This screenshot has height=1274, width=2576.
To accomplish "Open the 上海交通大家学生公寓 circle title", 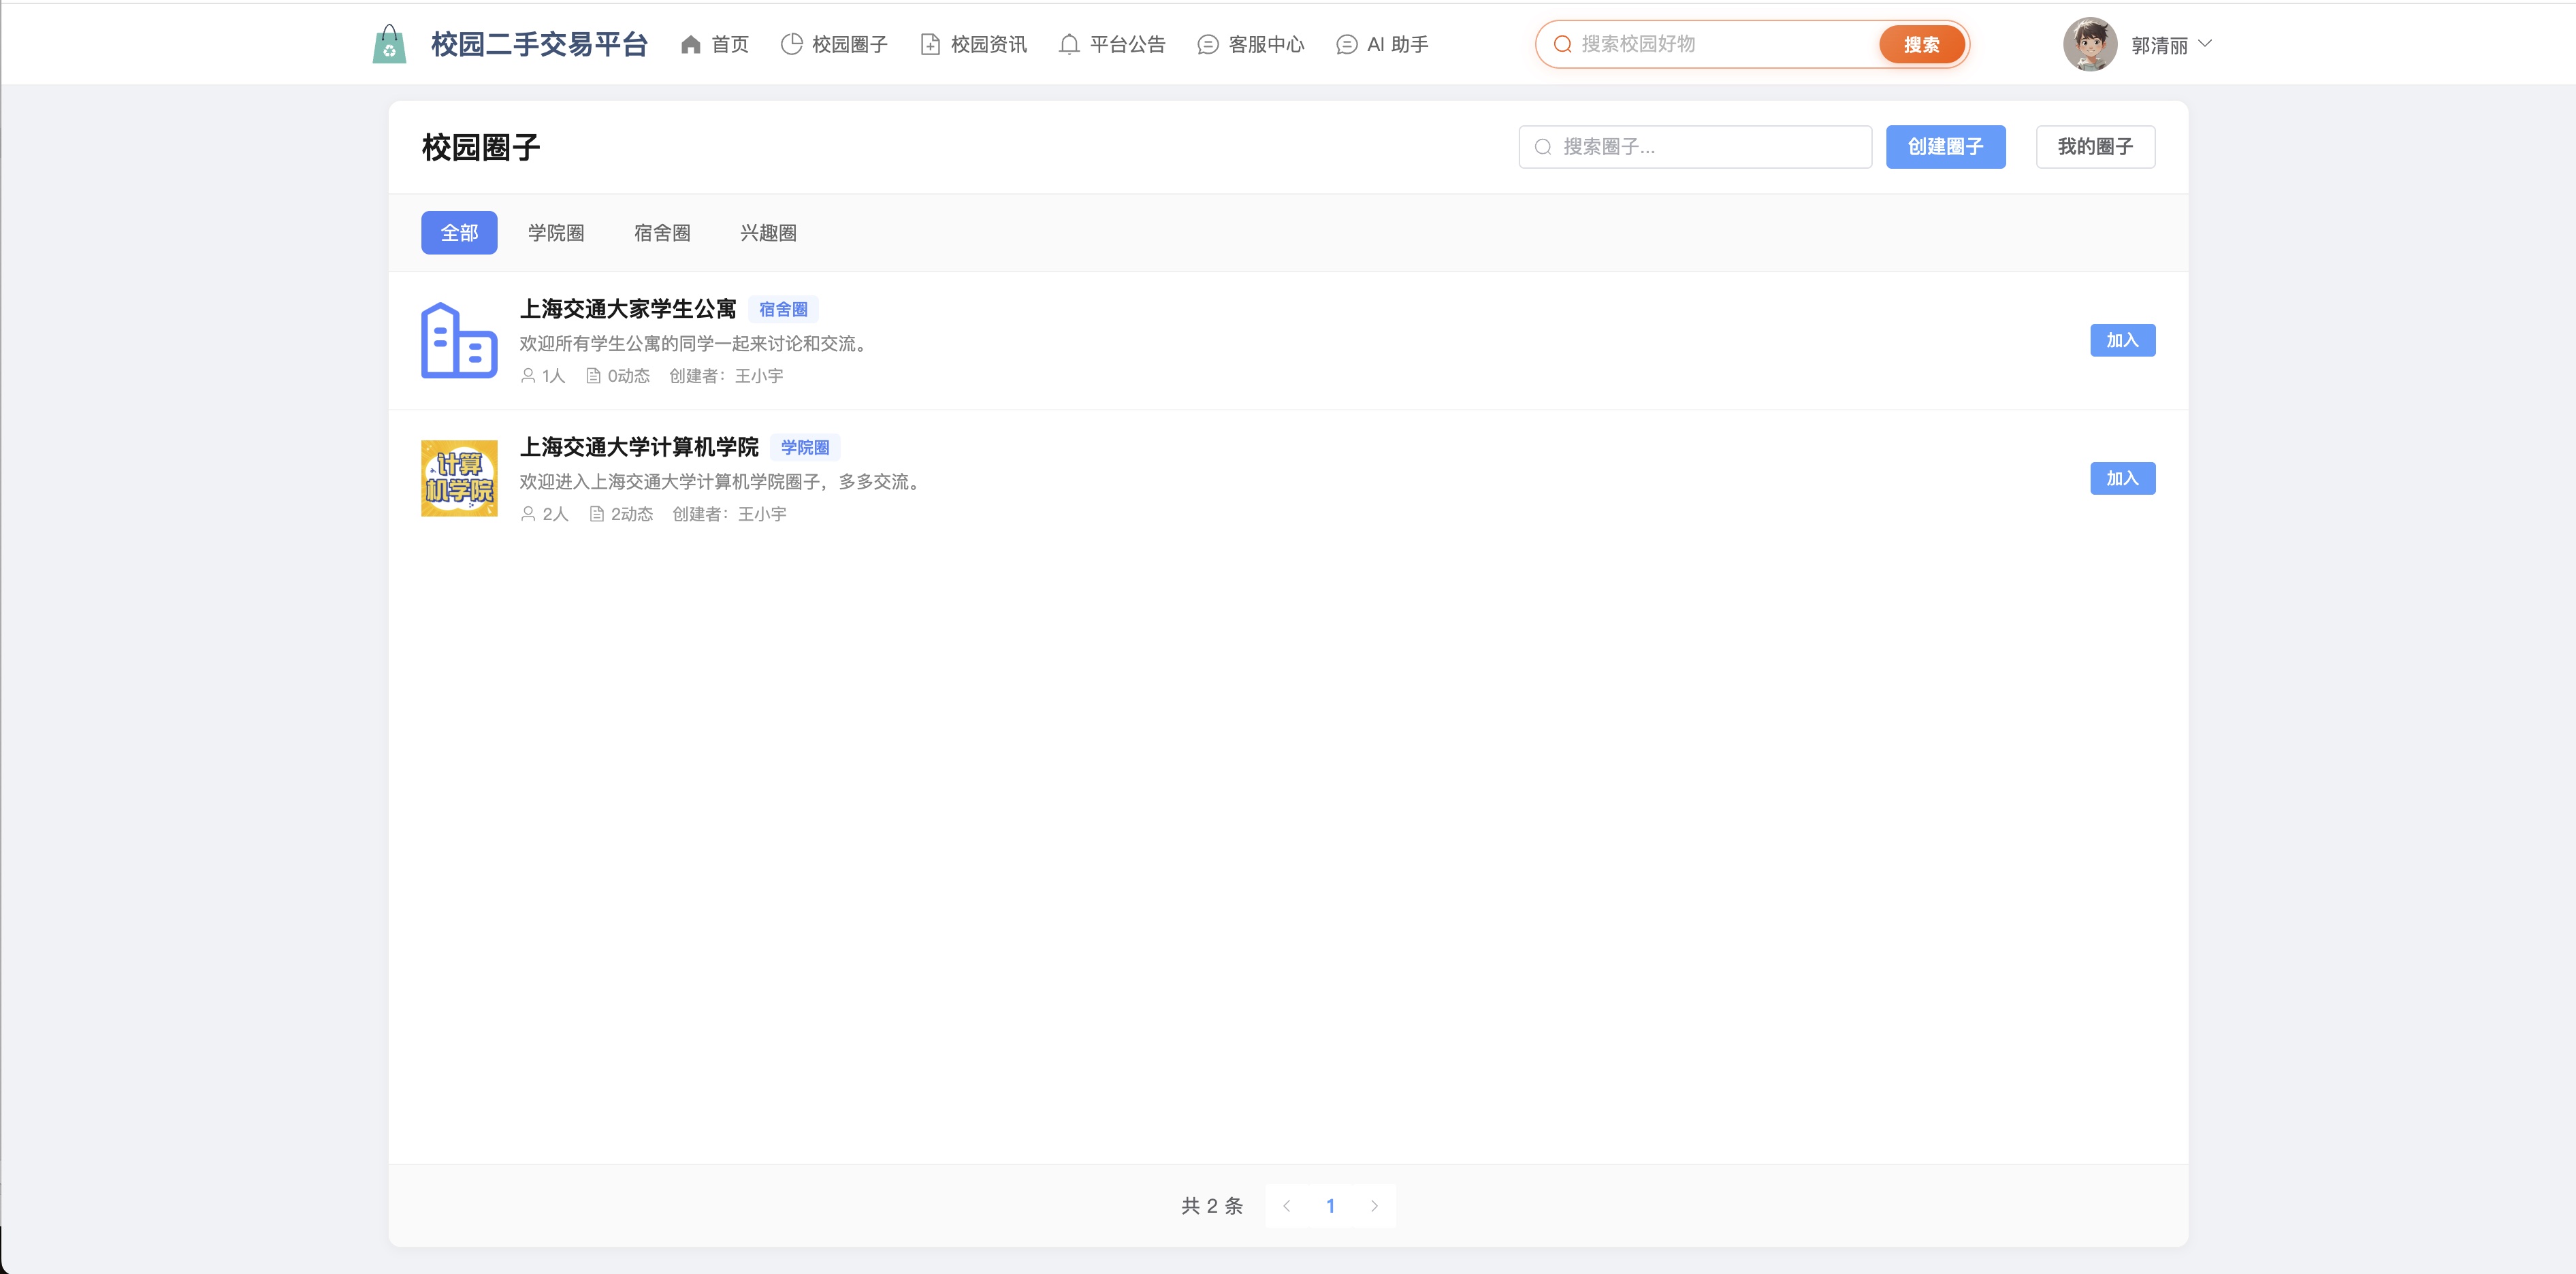I will point(628,309).
